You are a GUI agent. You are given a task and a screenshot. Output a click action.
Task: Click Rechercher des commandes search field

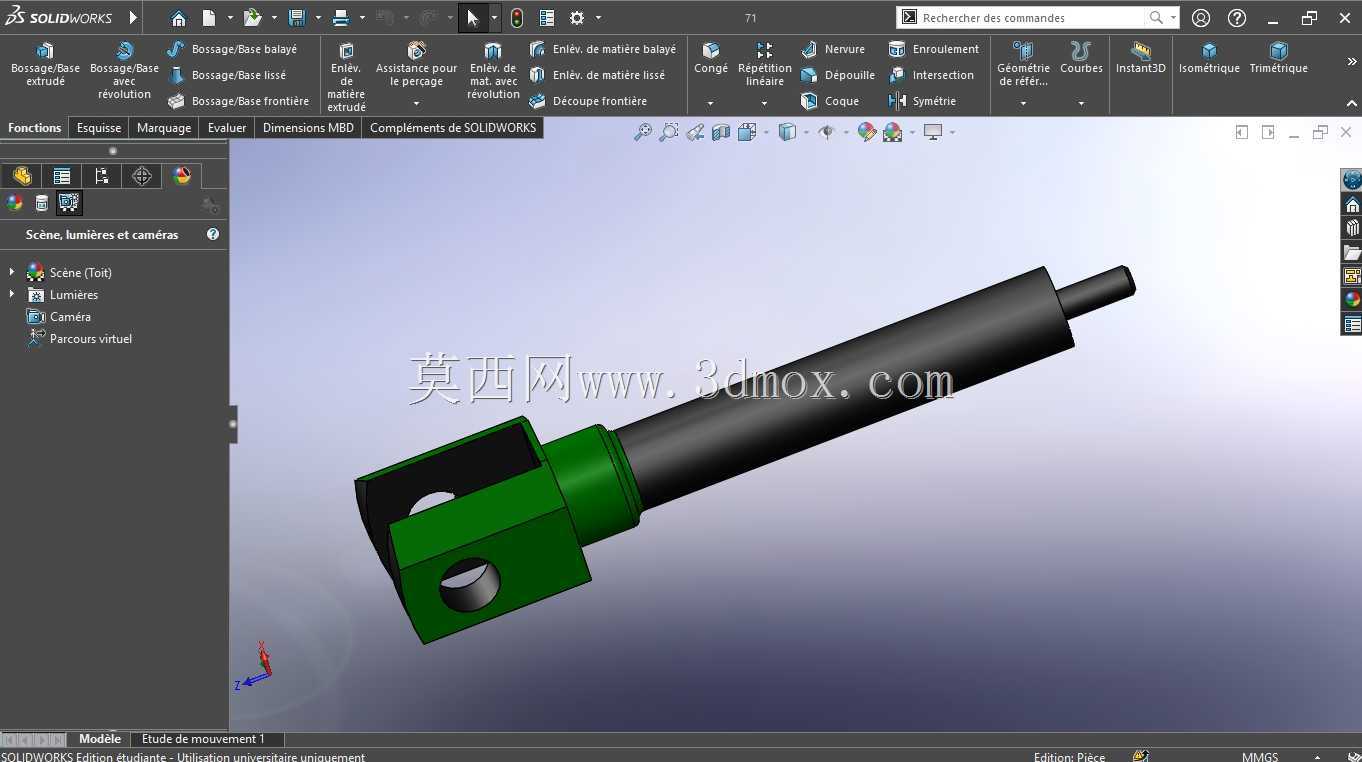point(1032,18)
